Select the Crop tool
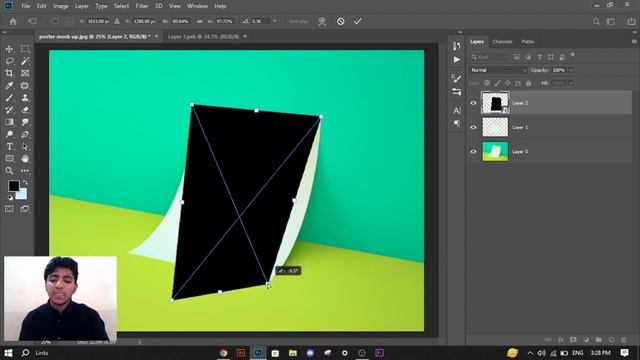Image resolution: width=640 pixels, height=360 pixels. [x=9, y=73]
